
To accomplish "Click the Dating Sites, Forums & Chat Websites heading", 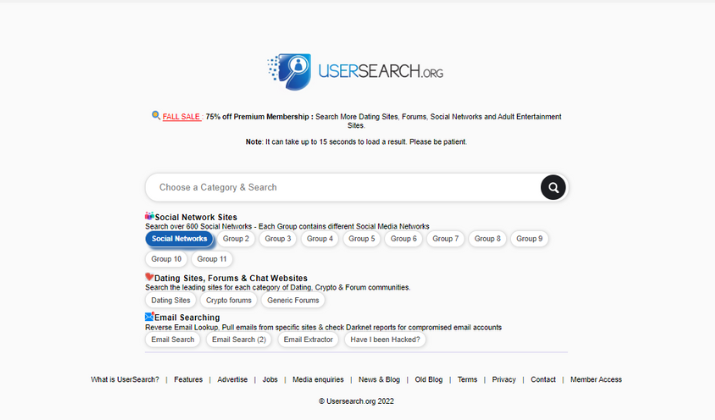I will (231, 278).
